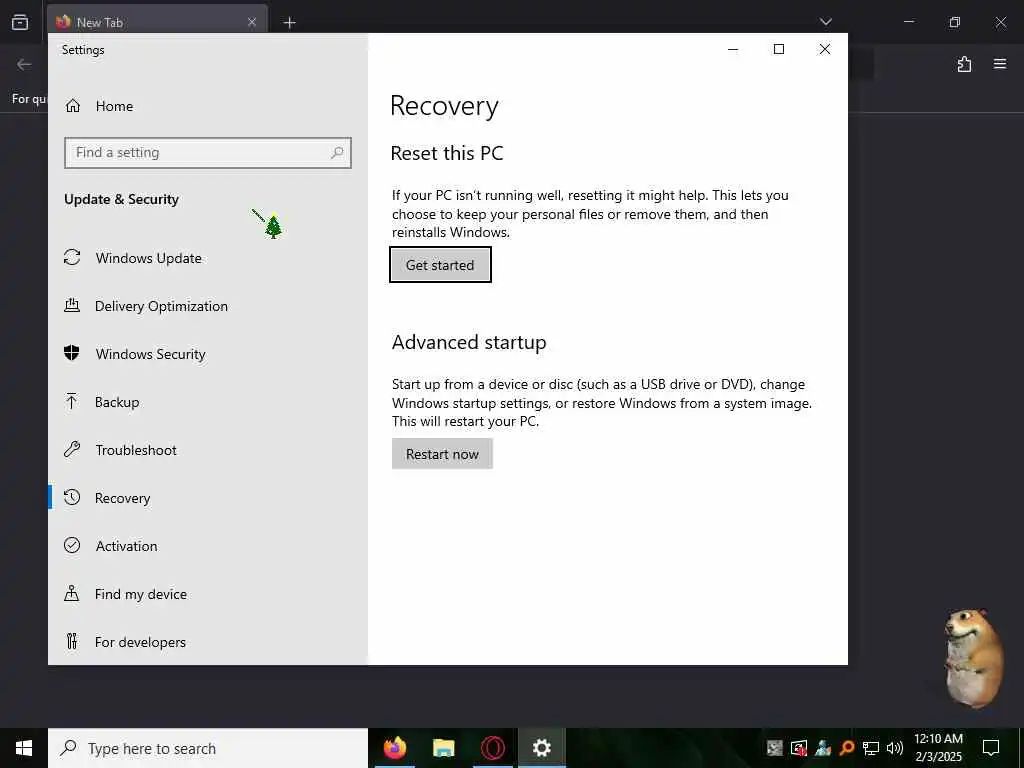Open the browser extensions puzzle icon
The image size is (1024, 768).
coord(964,64)
